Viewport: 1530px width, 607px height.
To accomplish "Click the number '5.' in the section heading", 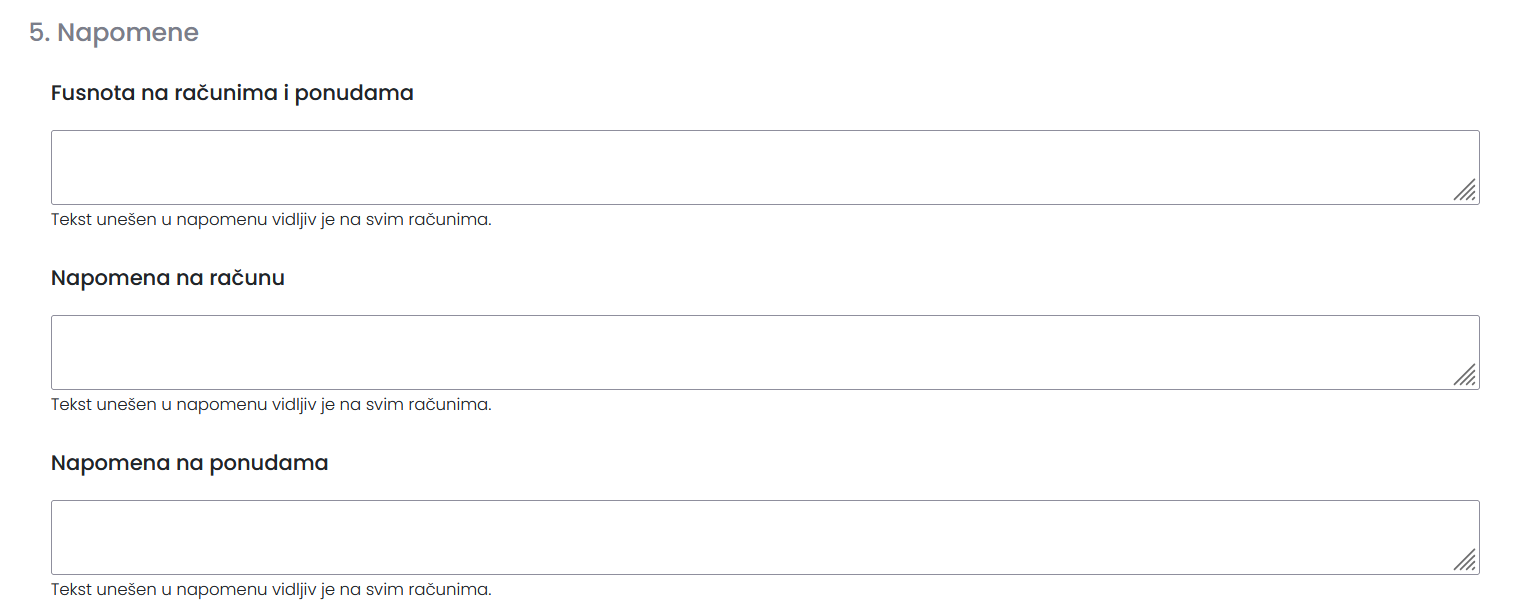I will click(x=39, y=33).
